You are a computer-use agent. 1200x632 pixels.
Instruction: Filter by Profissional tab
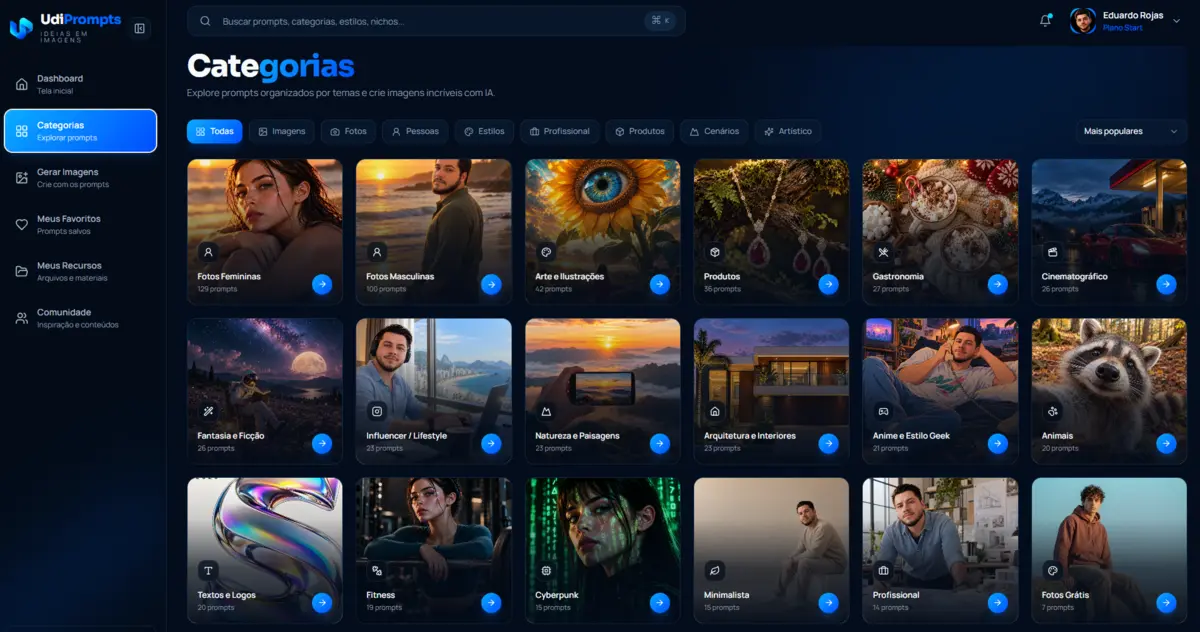[x=560, y=131]
